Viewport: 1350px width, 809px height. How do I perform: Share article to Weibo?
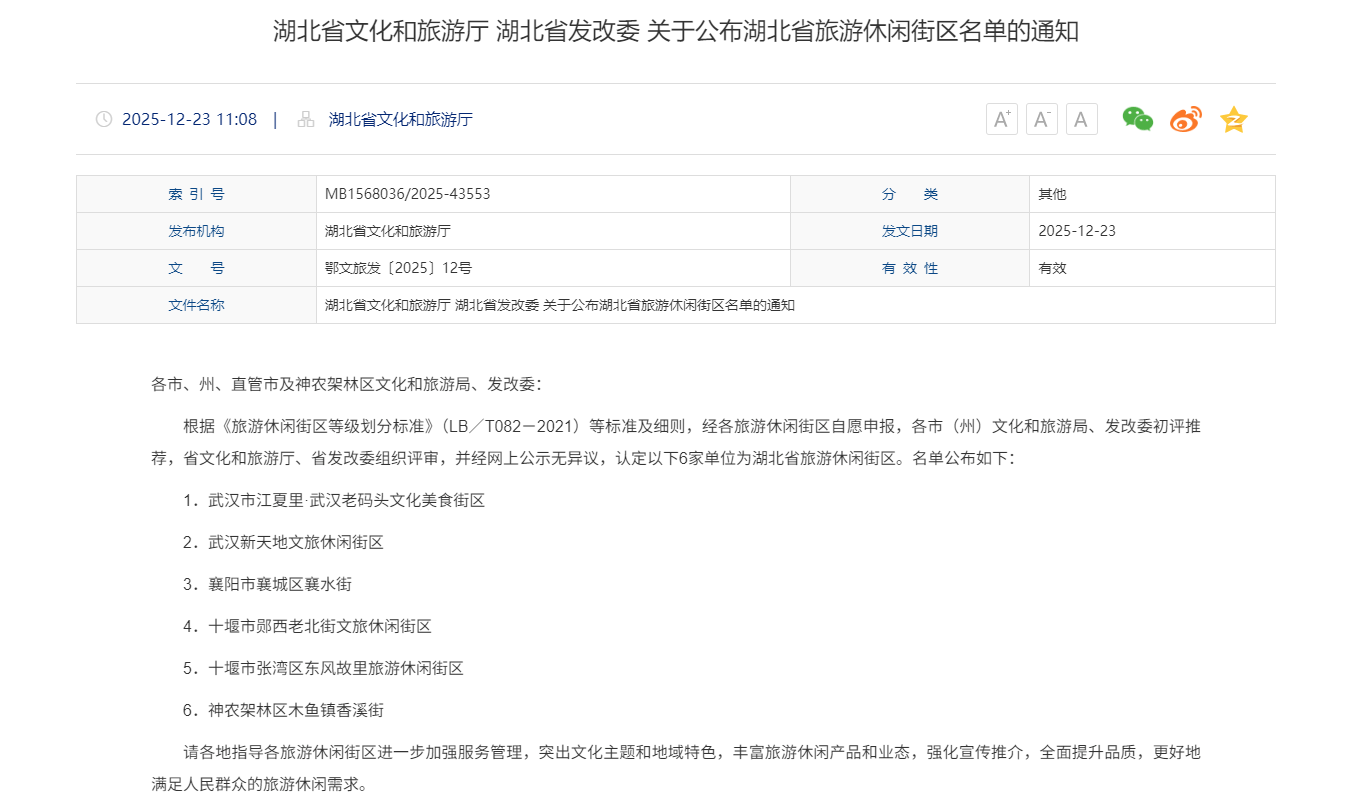(x=1185, y=120)
